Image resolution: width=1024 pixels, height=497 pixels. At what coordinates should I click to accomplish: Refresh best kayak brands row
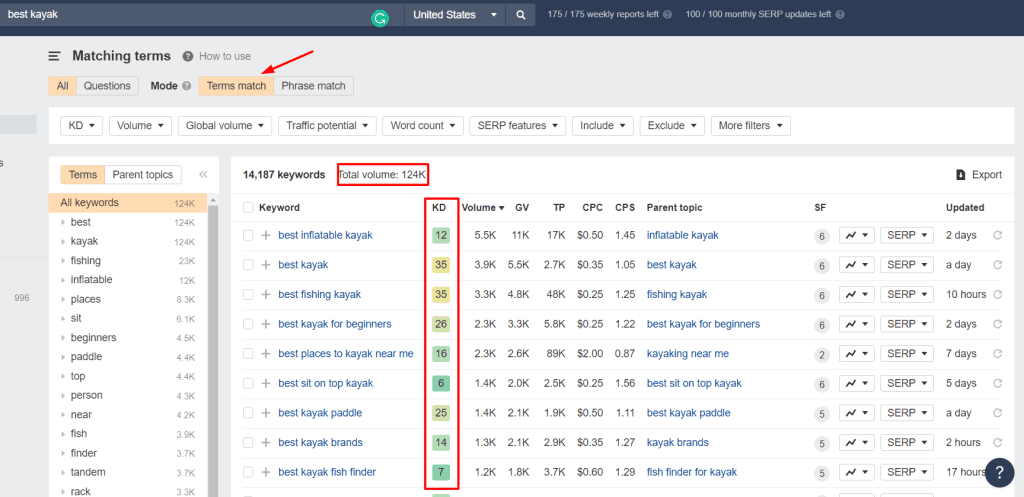997,442
